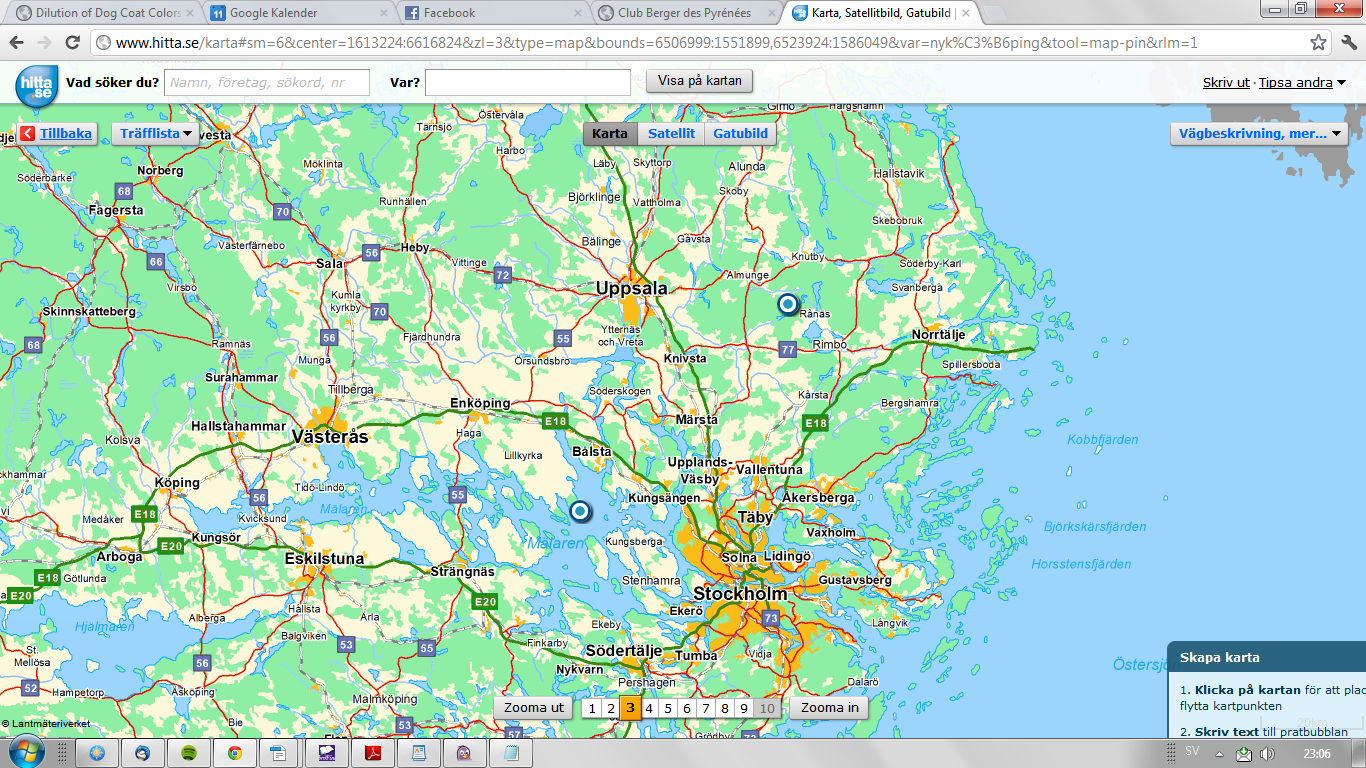
Task: Click Chrome icon in taskbar
Action: coord(234,752)
